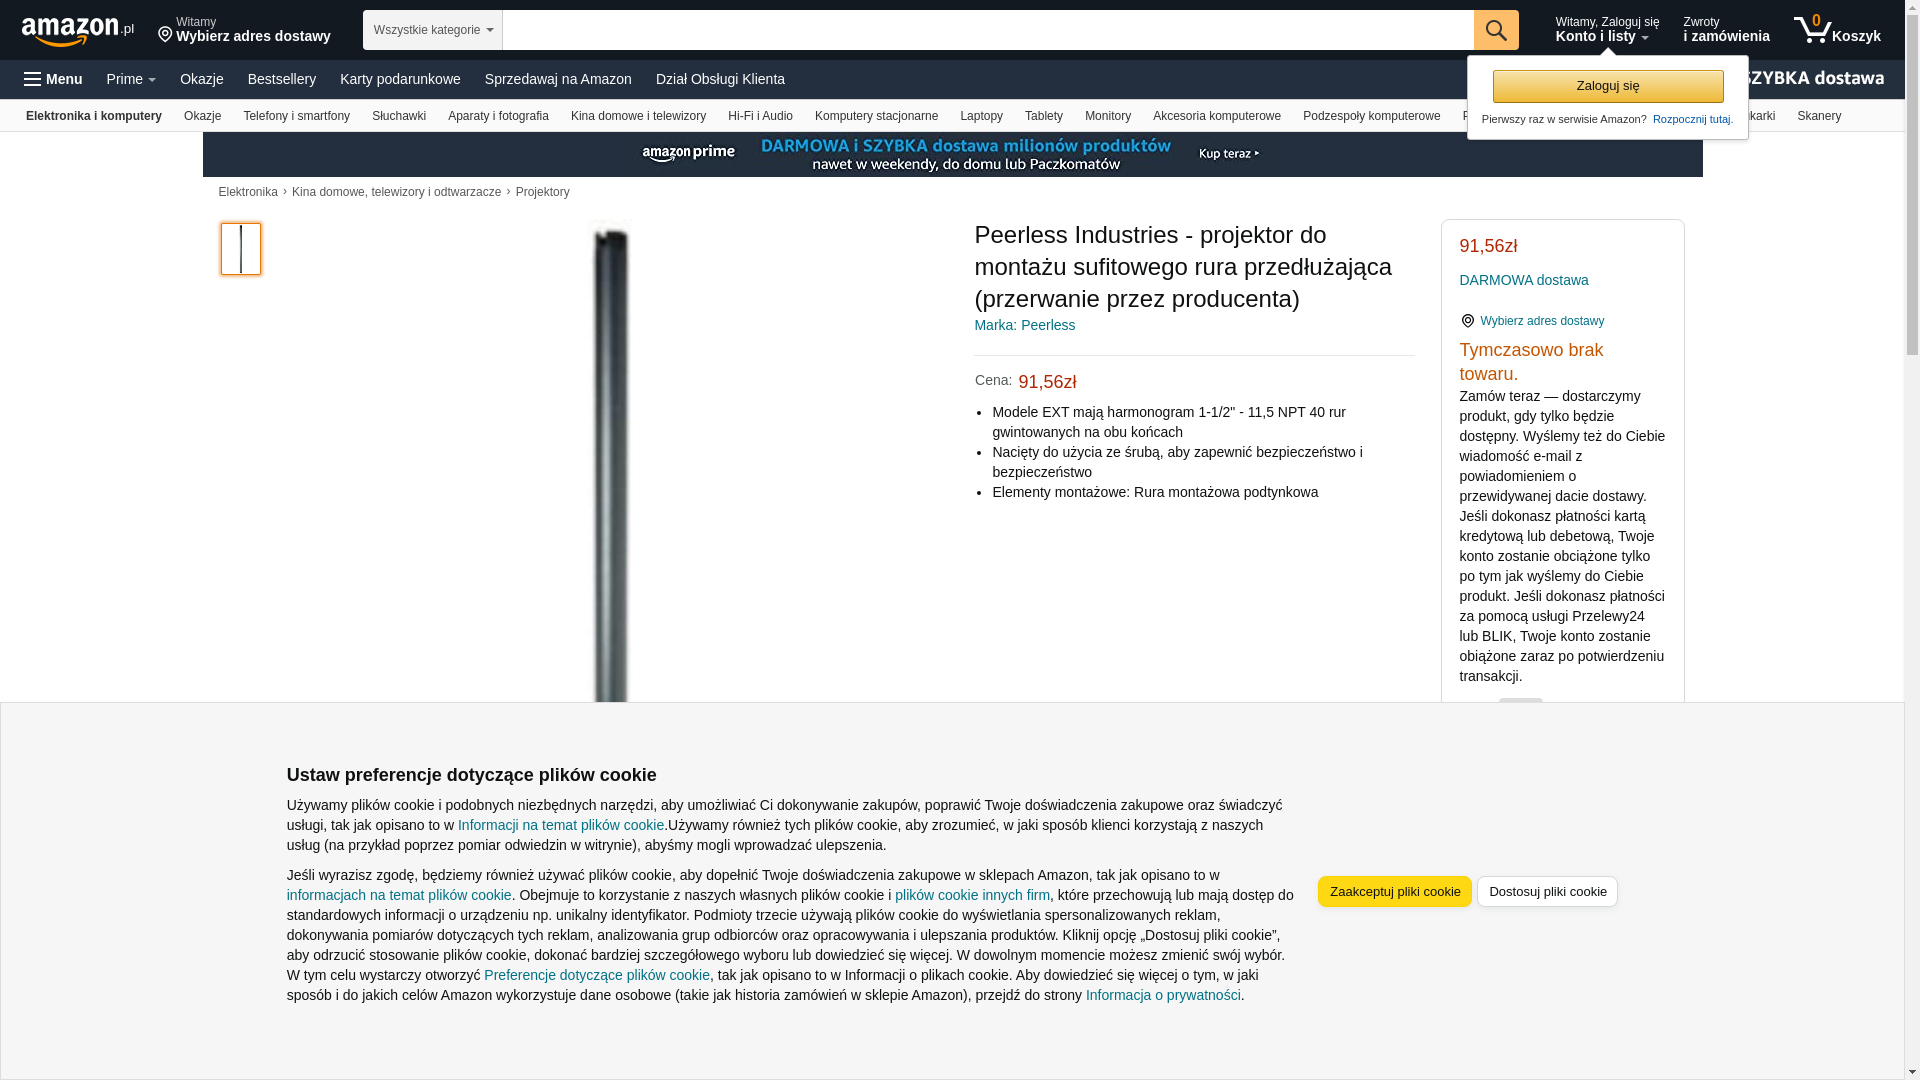The width and height of the screenshot is (1920, 1080).
Task: Click the Zaloguj się sign-in button
Action: pos(1608,86)
